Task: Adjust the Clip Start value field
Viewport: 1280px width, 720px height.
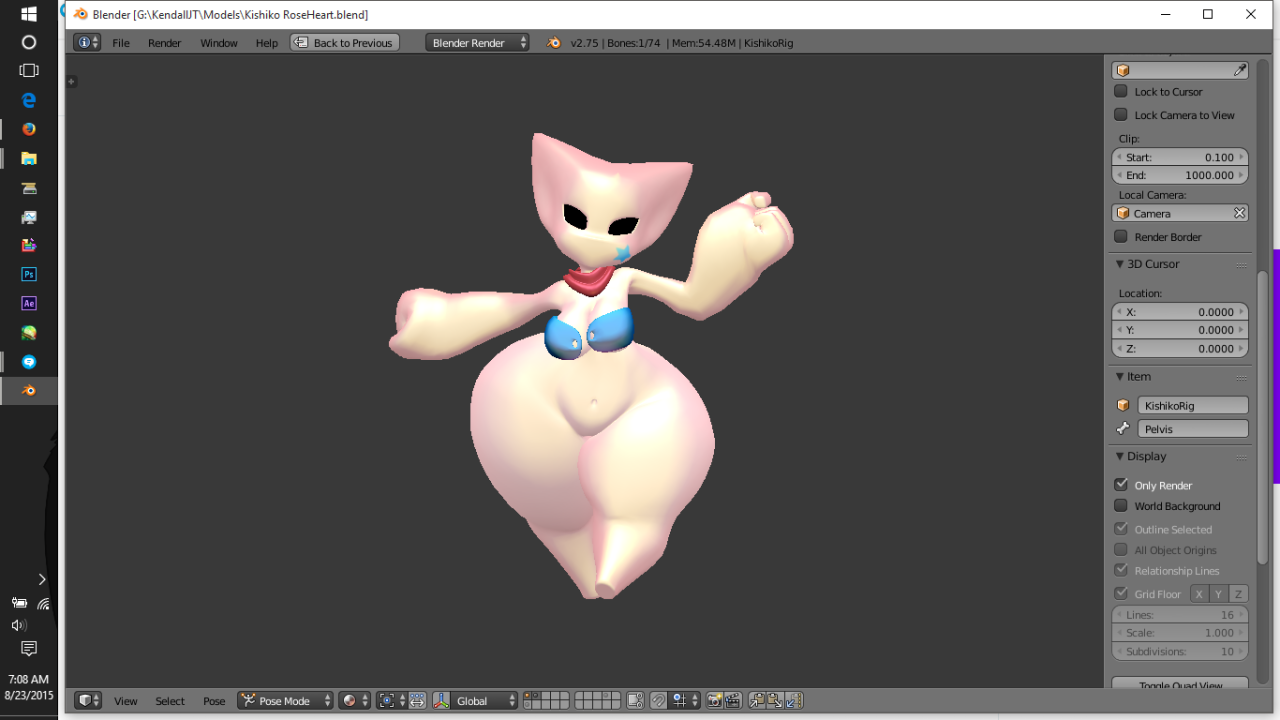Action: point(1180,157)
